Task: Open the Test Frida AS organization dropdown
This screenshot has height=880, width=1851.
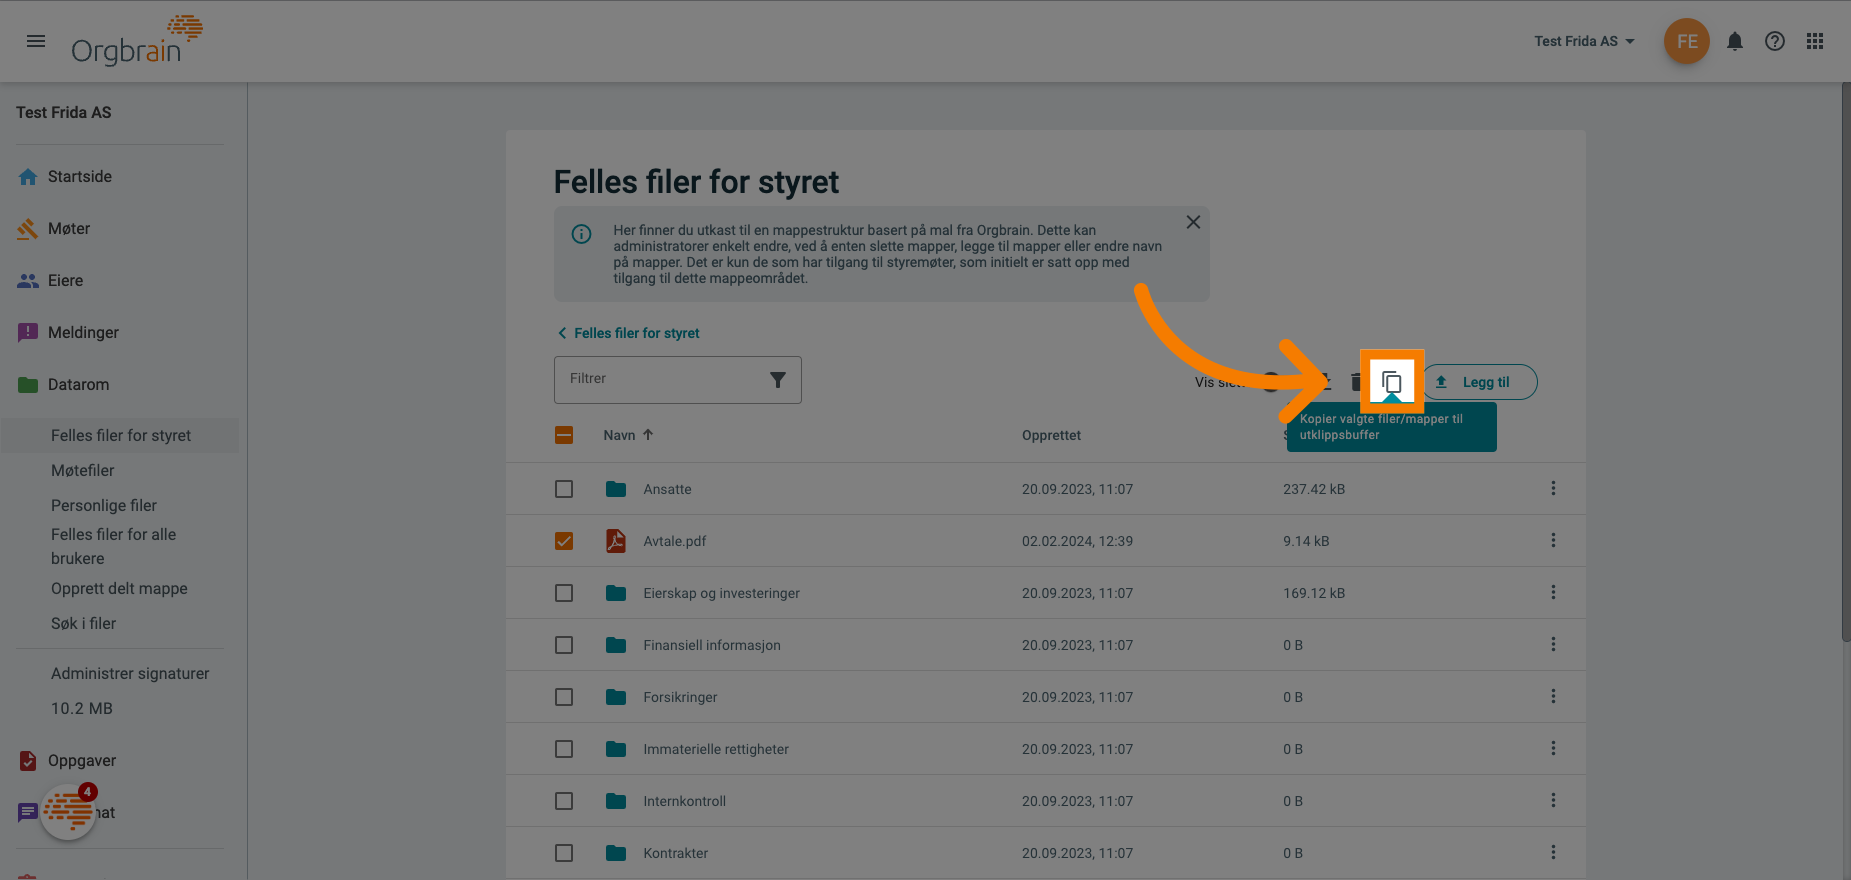Action: pos(1584,41)
